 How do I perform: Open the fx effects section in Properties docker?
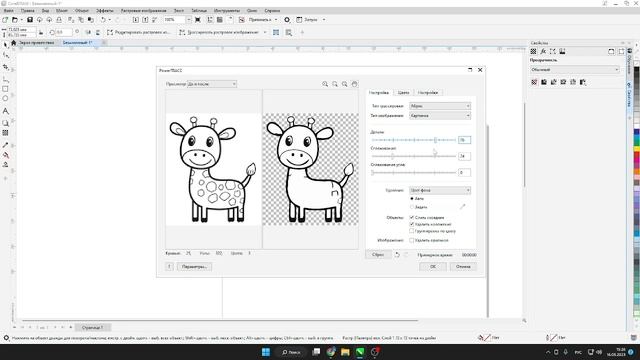543,51
